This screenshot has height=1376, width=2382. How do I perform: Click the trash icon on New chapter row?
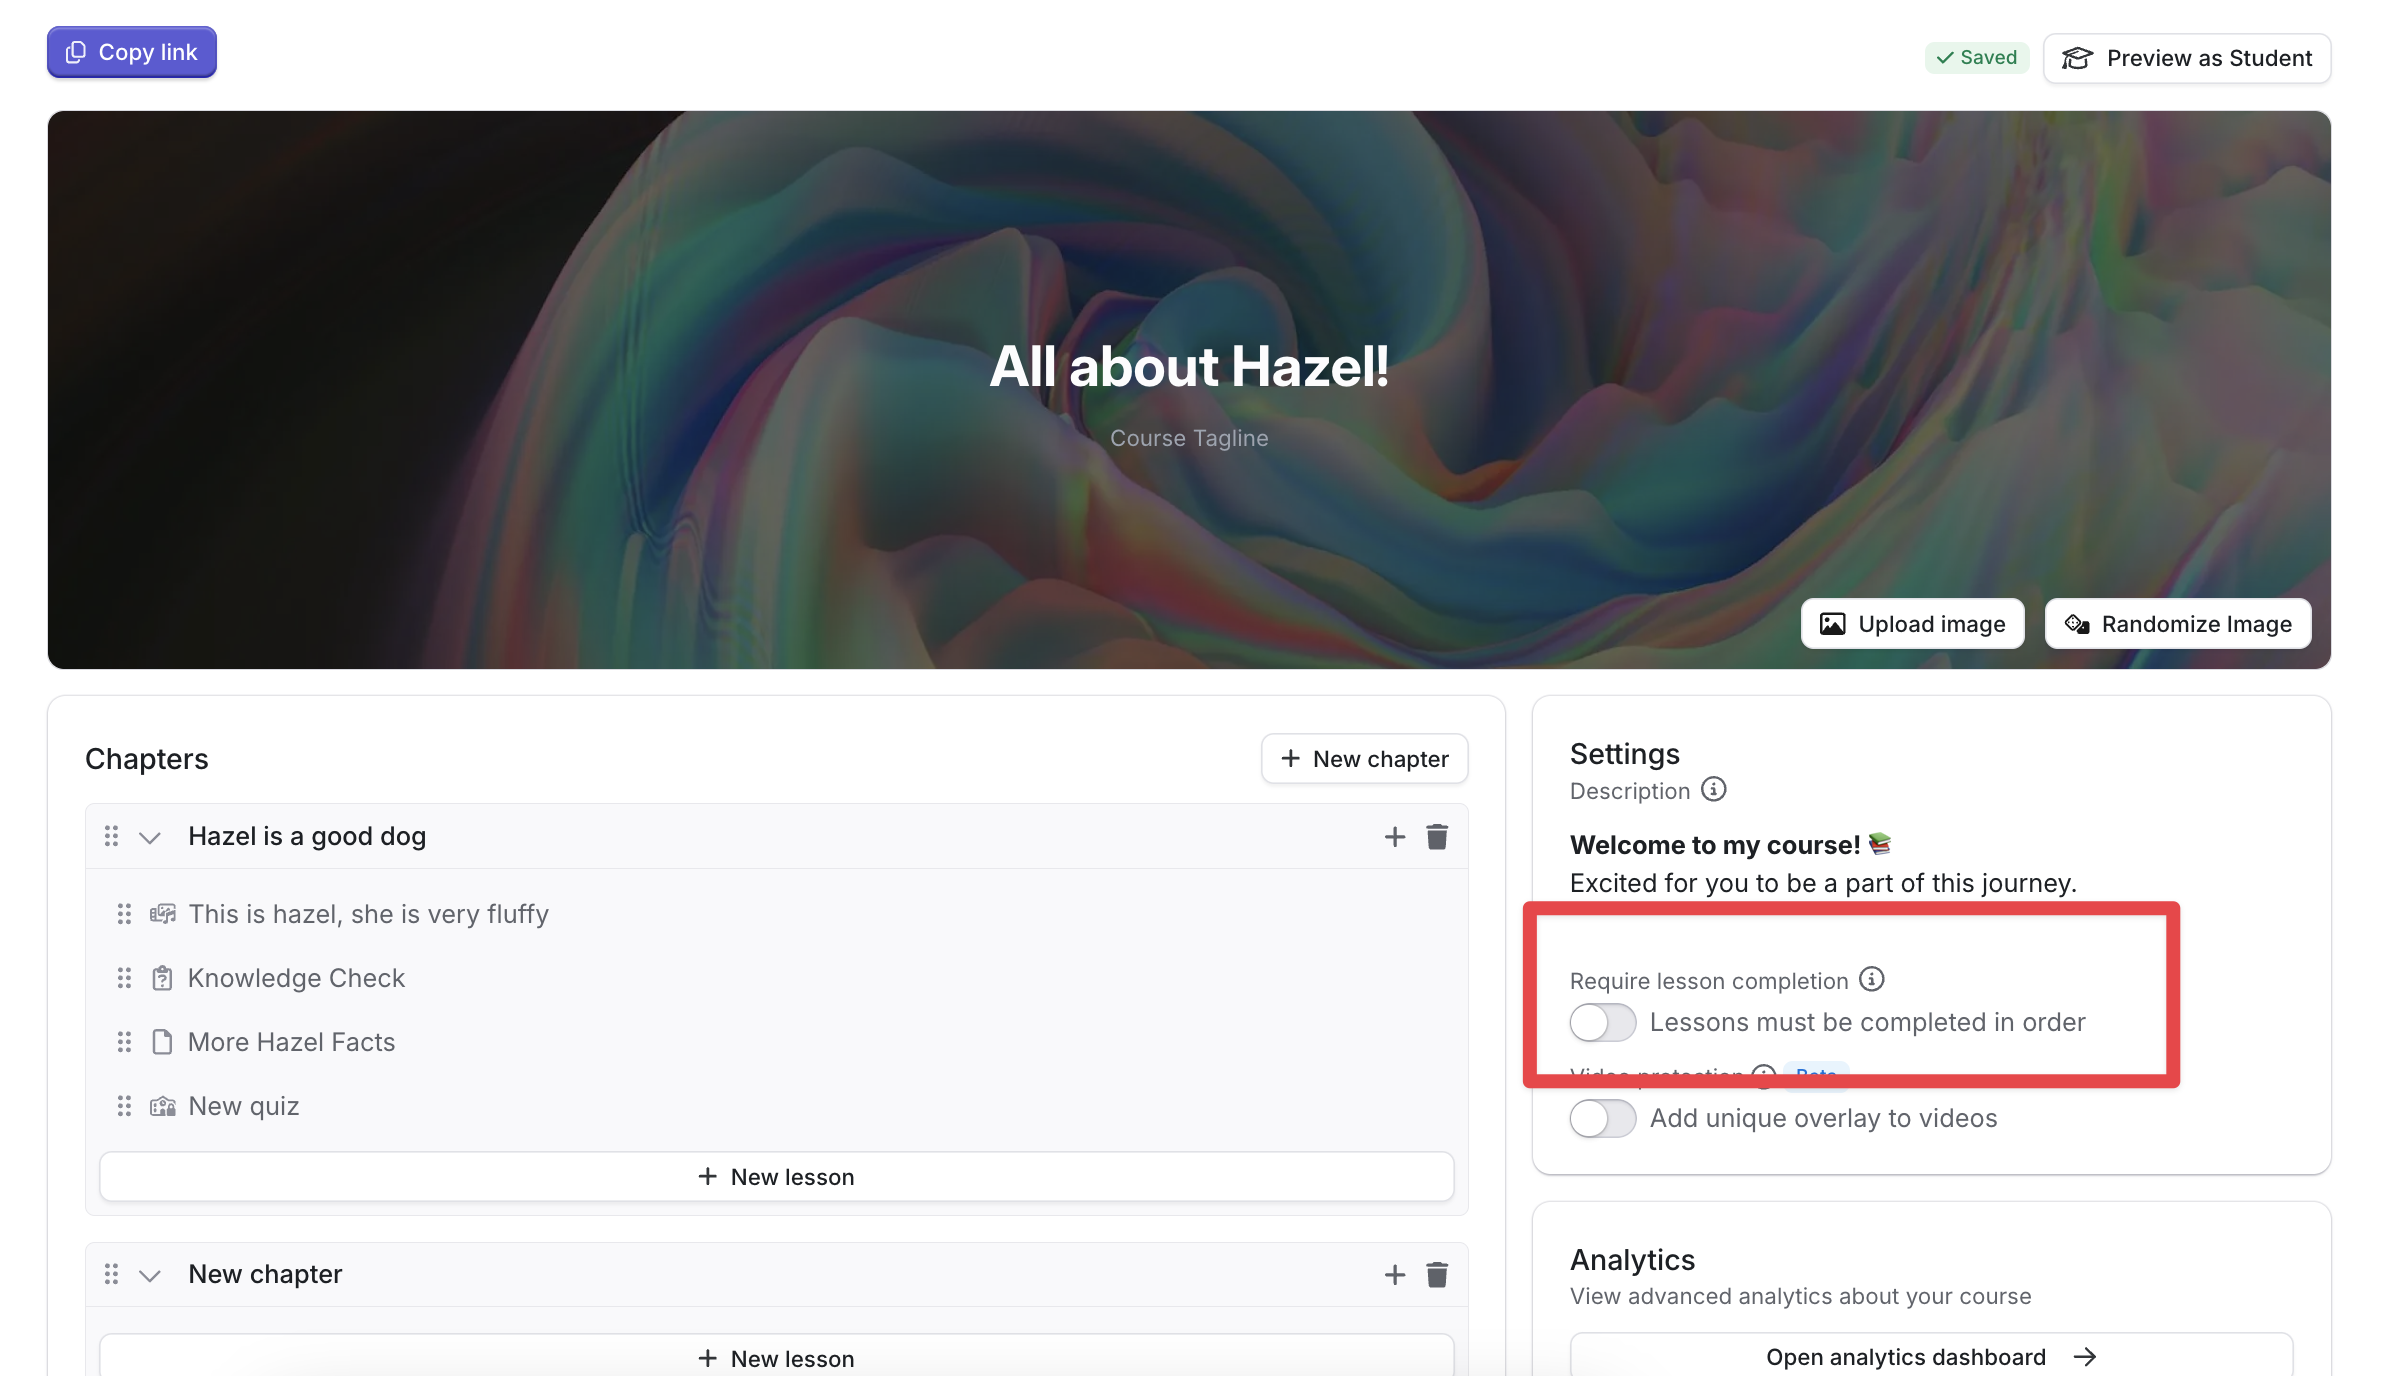(x=1437, y=1274)
